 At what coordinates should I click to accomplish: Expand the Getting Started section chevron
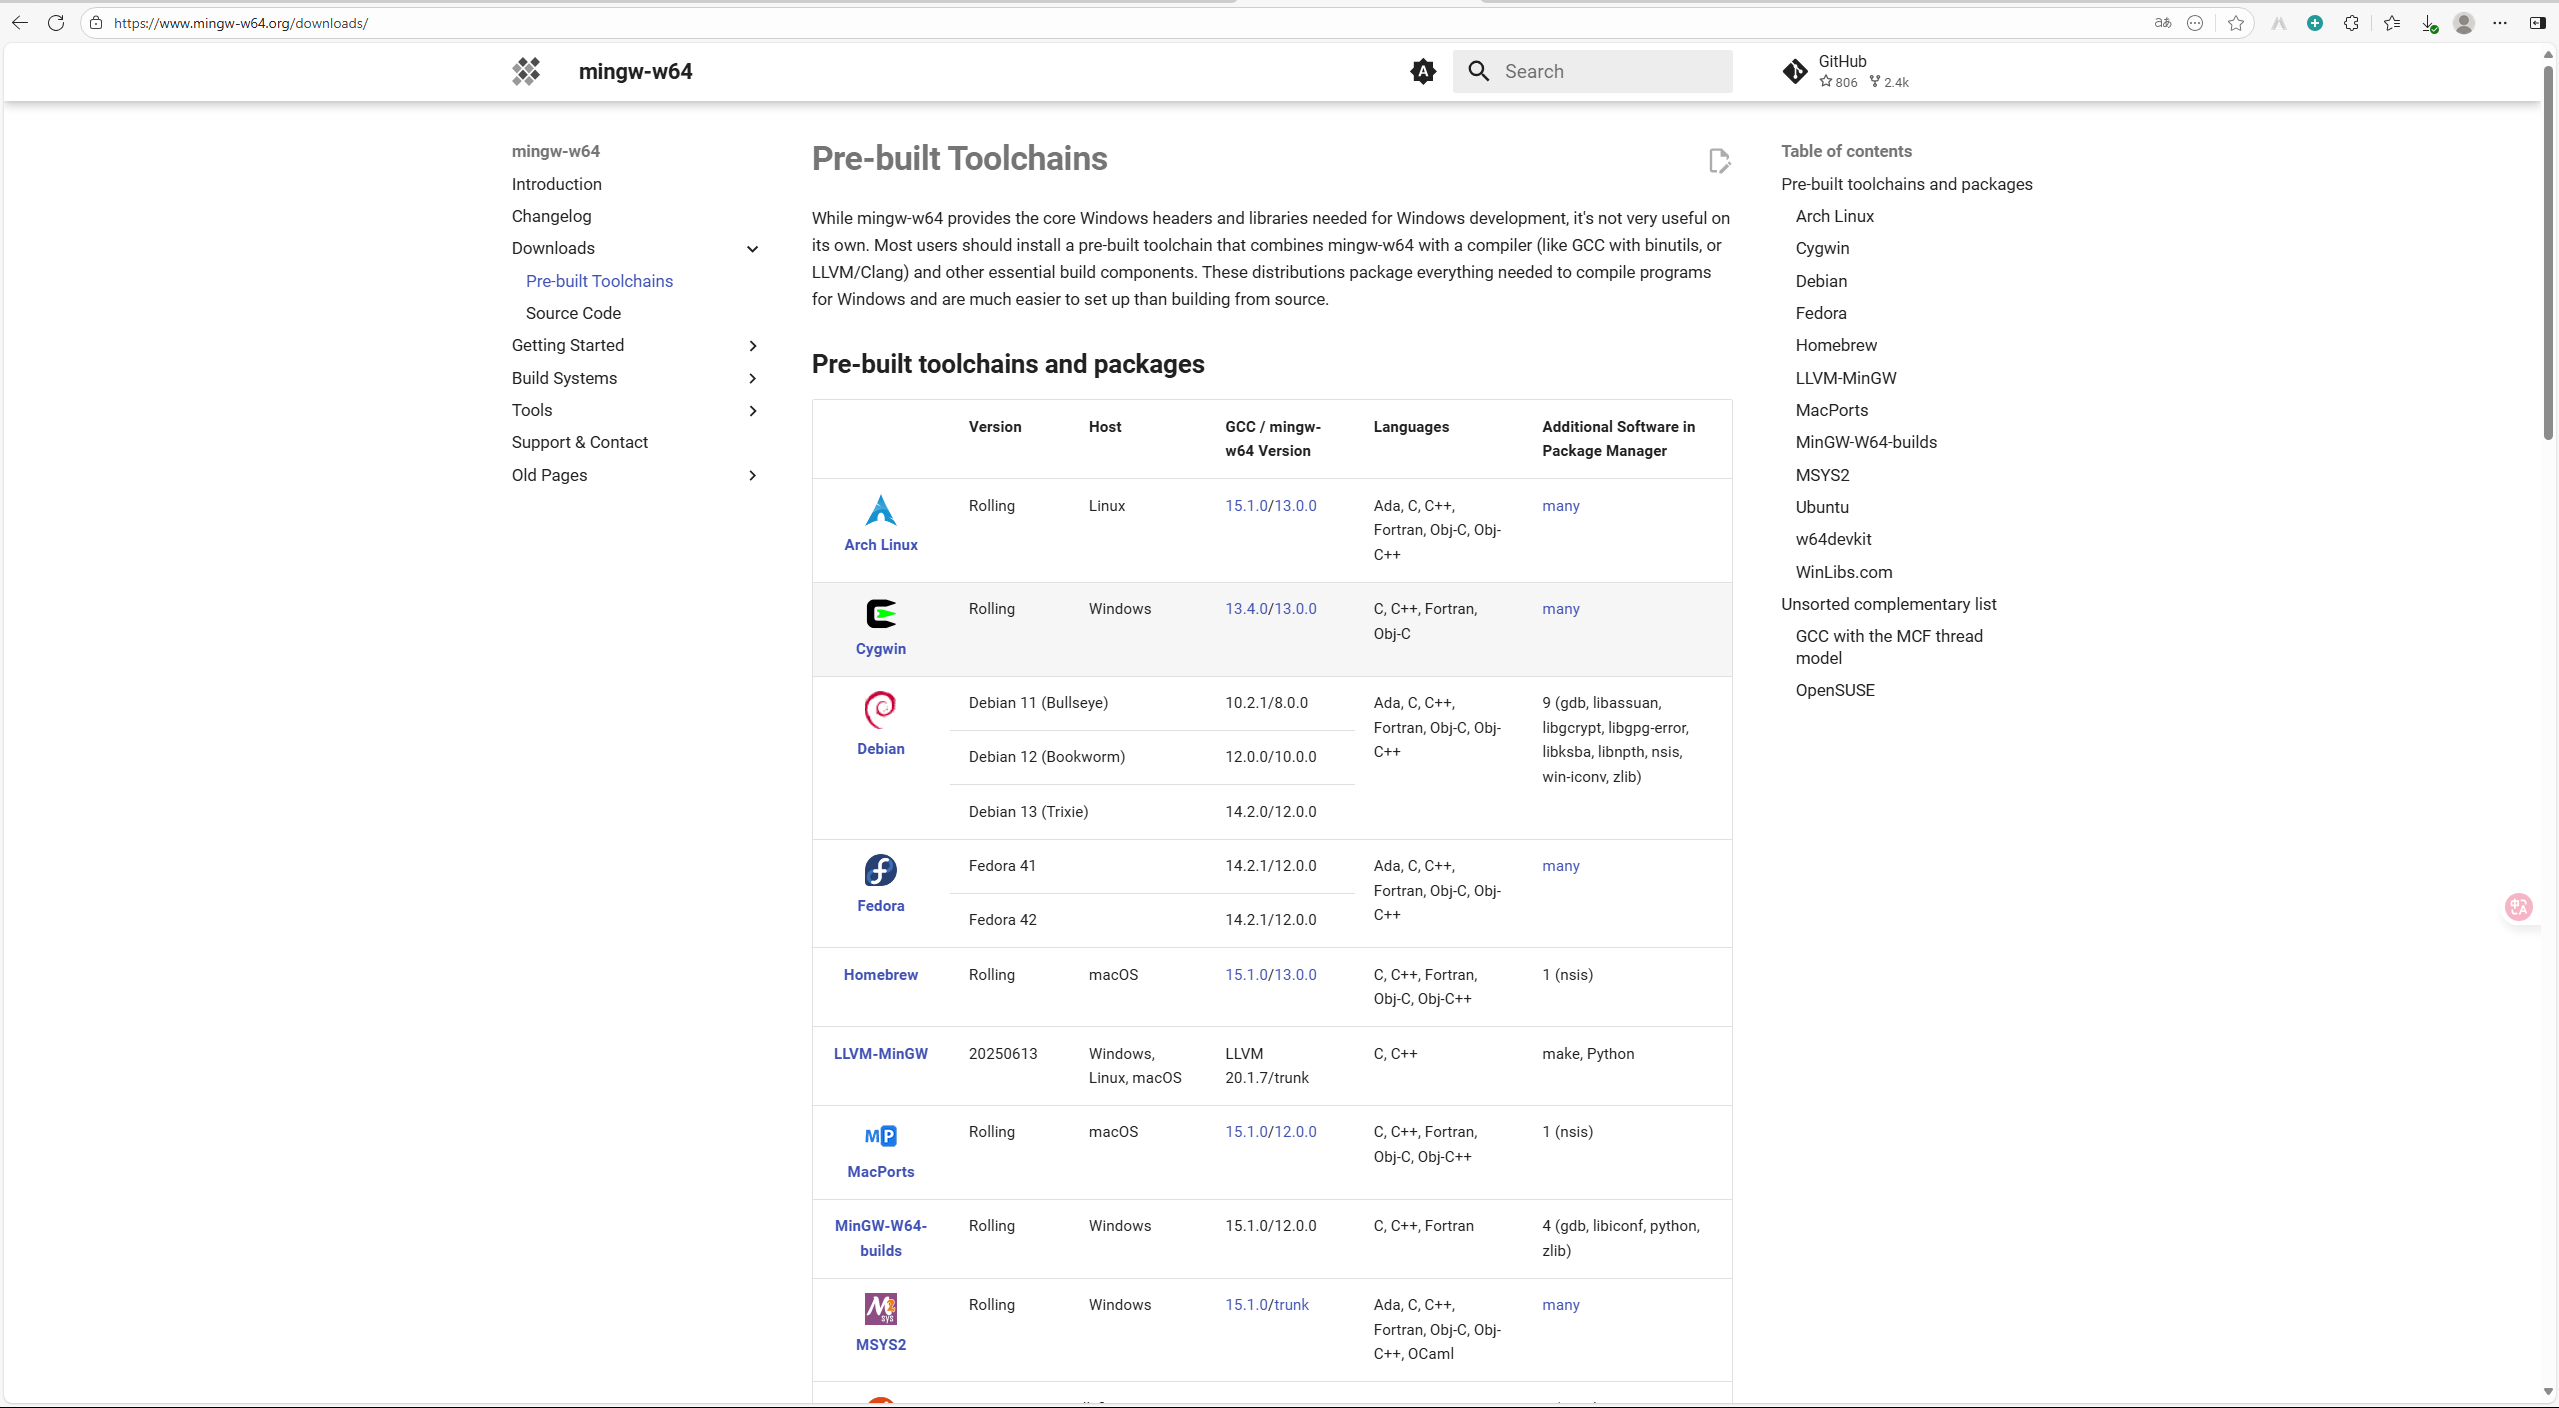click(753, 346)
